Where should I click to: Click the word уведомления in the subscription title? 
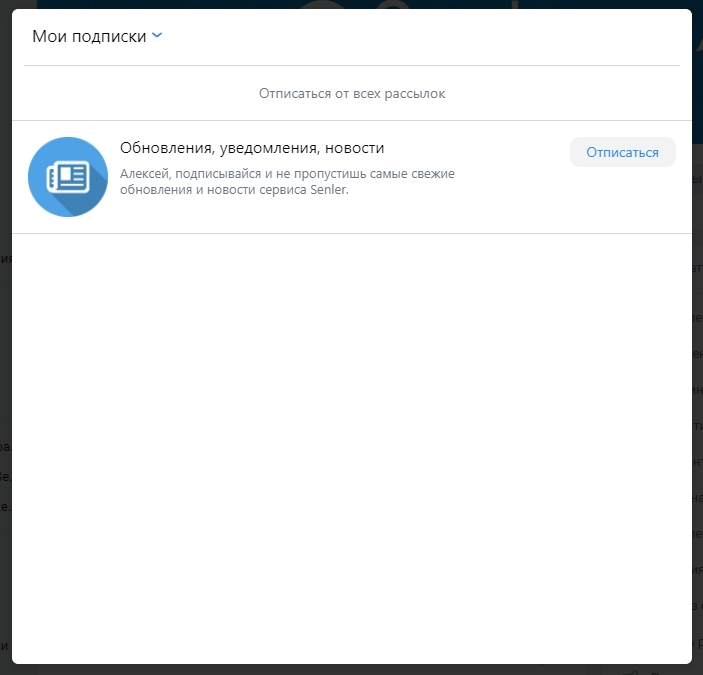click(262, 148)
